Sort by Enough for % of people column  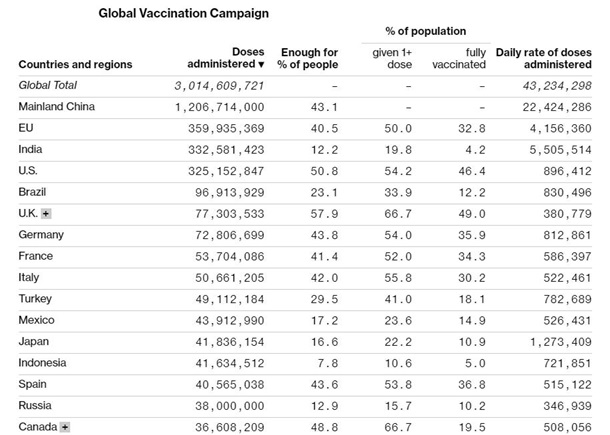[309, 58]
